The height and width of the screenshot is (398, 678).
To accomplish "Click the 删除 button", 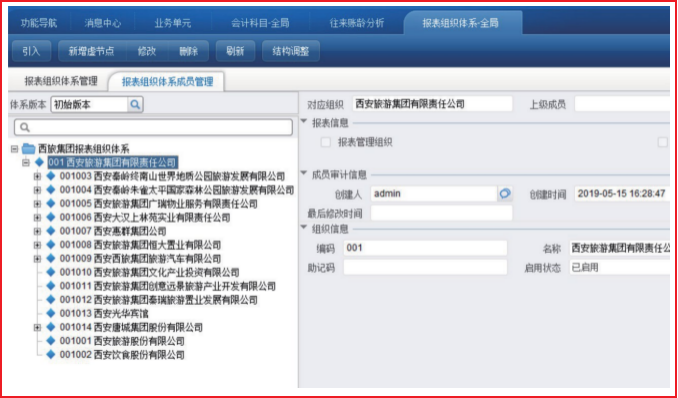I will point(189,51).
